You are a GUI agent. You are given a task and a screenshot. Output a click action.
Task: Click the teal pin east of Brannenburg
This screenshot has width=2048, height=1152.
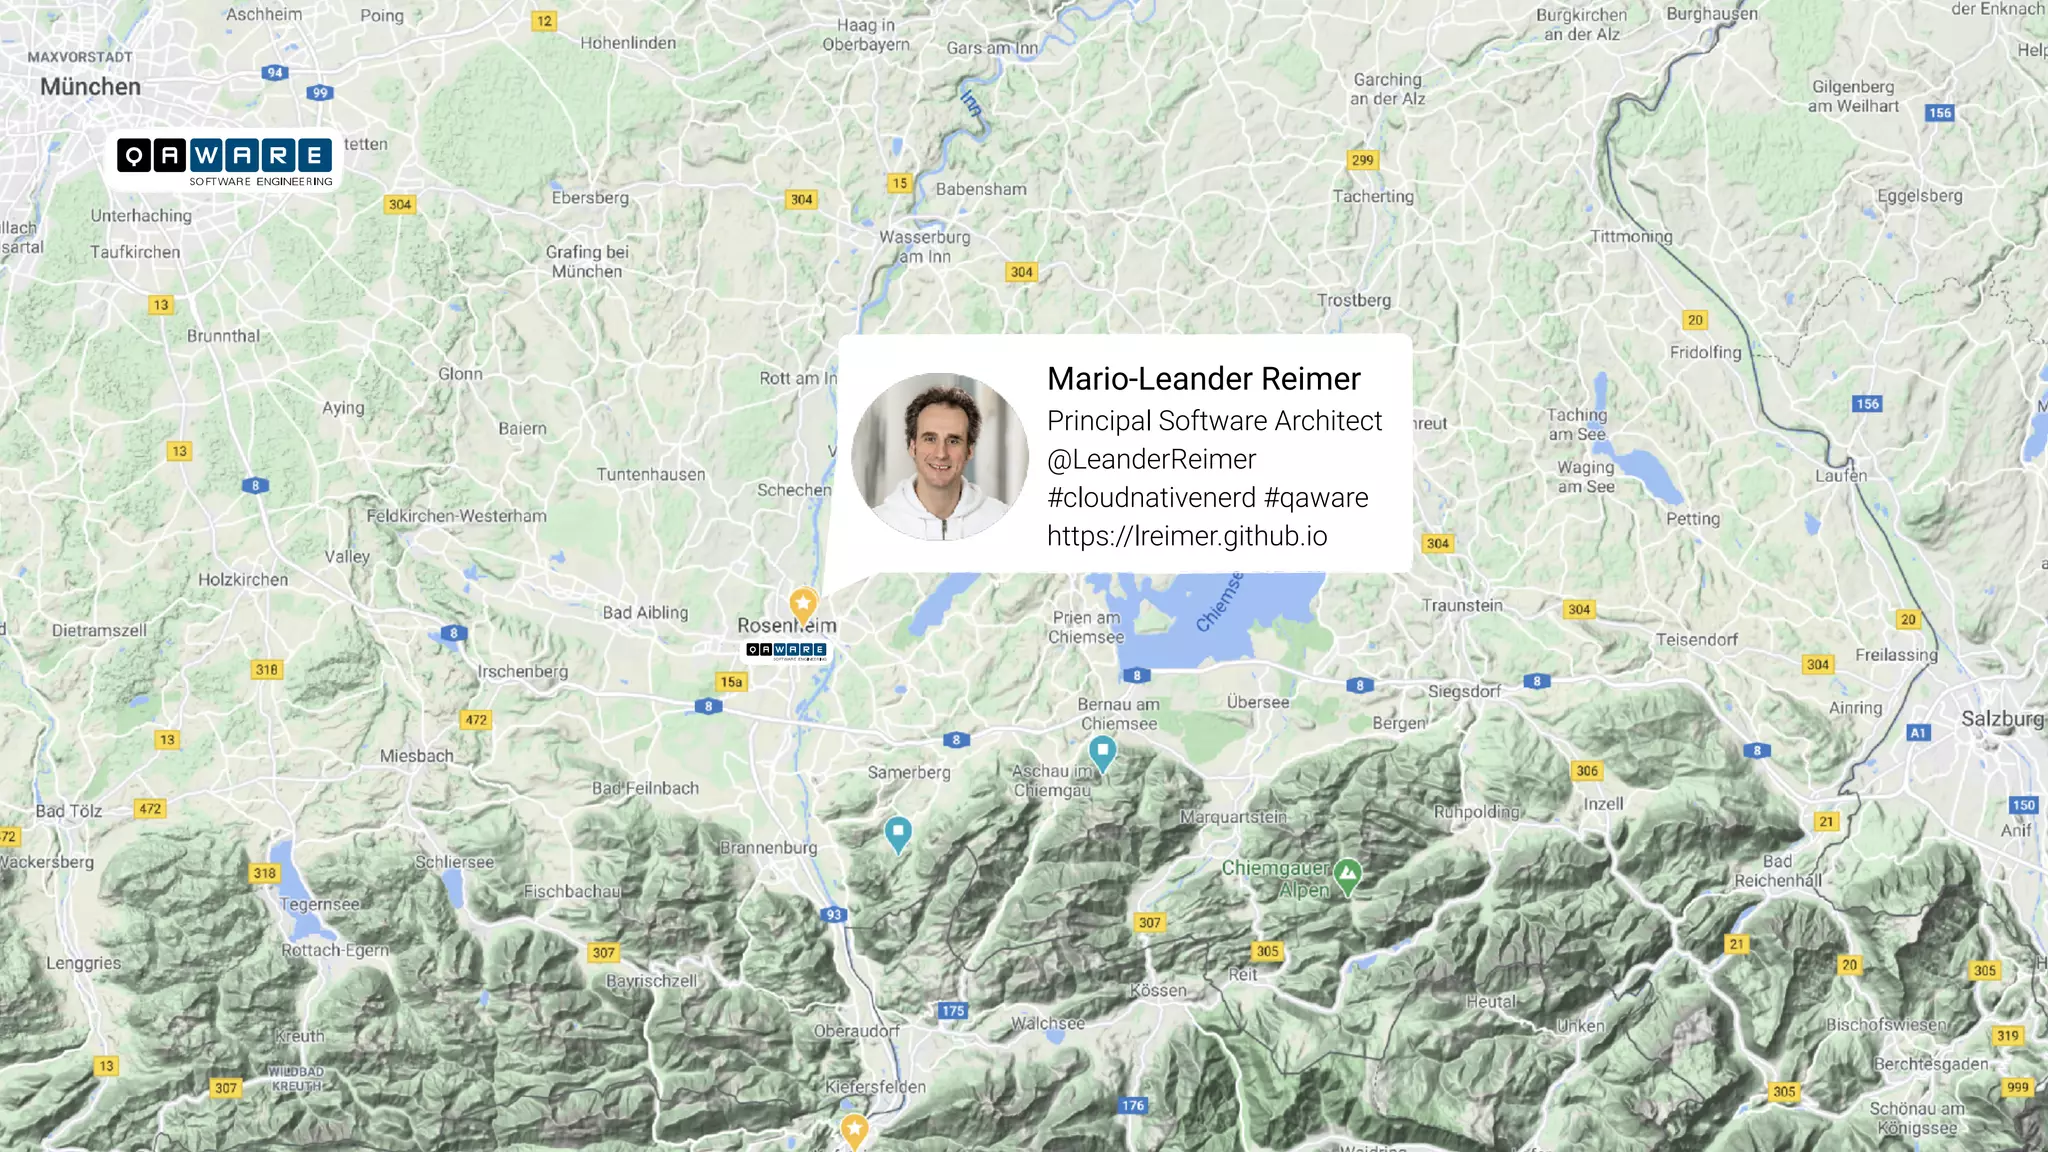(898, 834)
